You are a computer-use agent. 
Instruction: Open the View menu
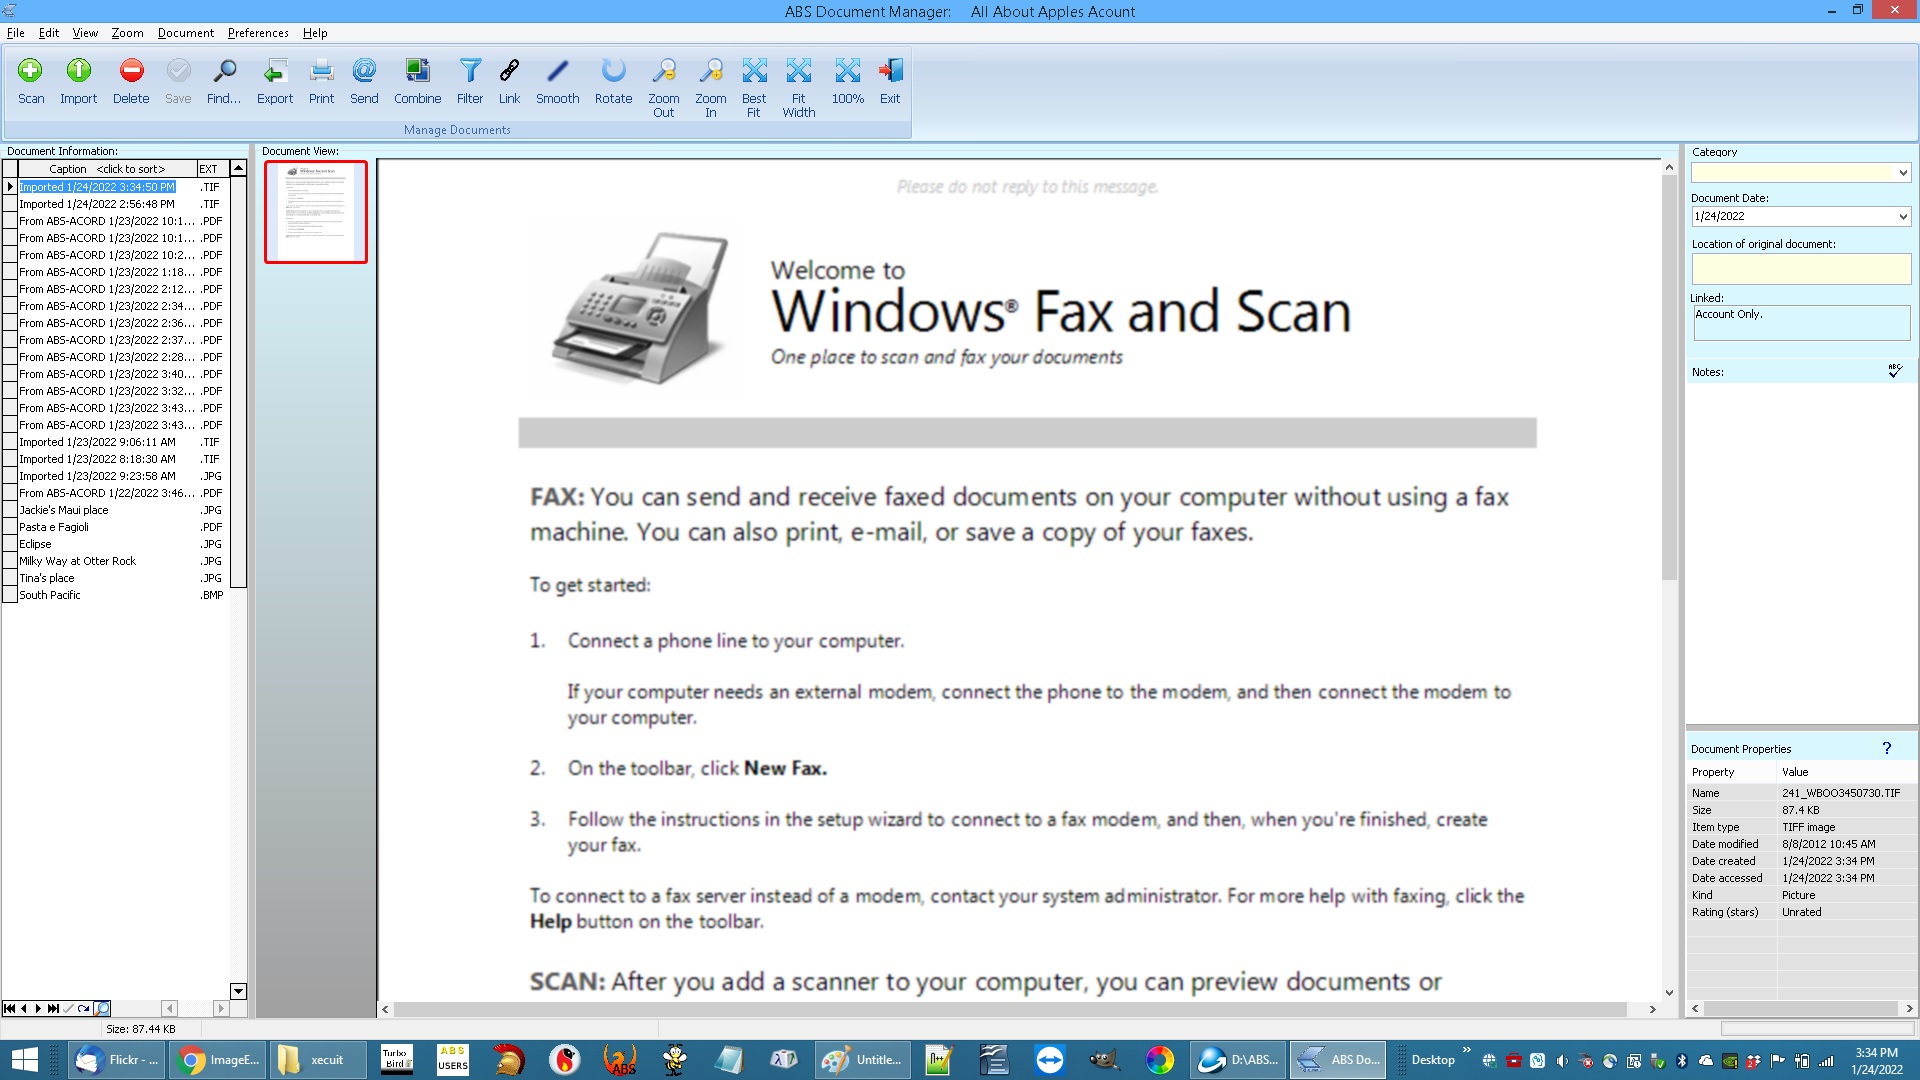(85, 33)
